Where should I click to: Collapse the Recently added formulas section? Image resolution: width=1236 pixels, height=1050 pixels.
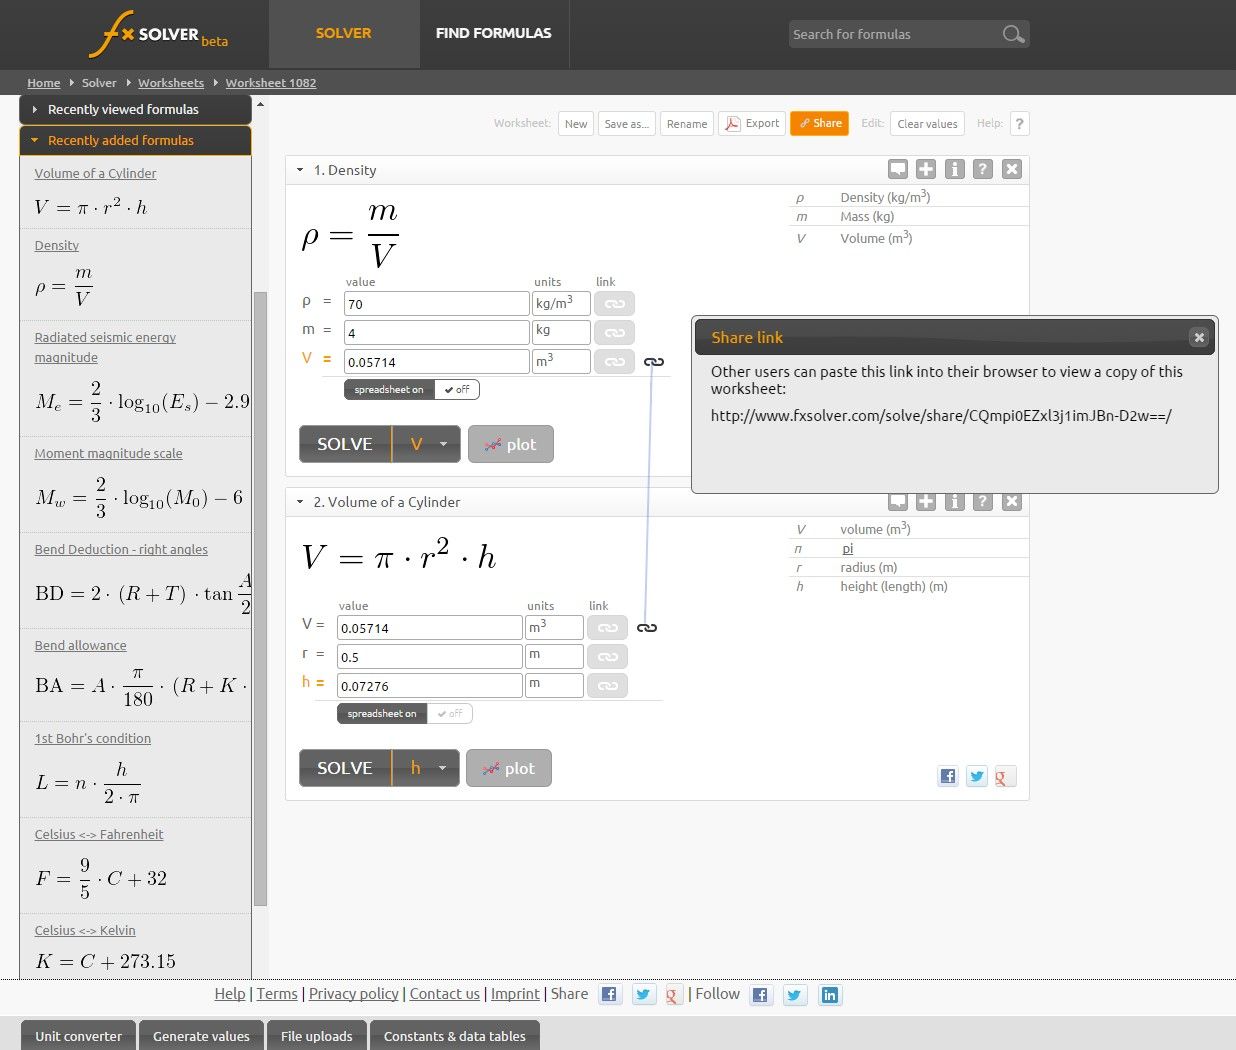tap(120, 140)
